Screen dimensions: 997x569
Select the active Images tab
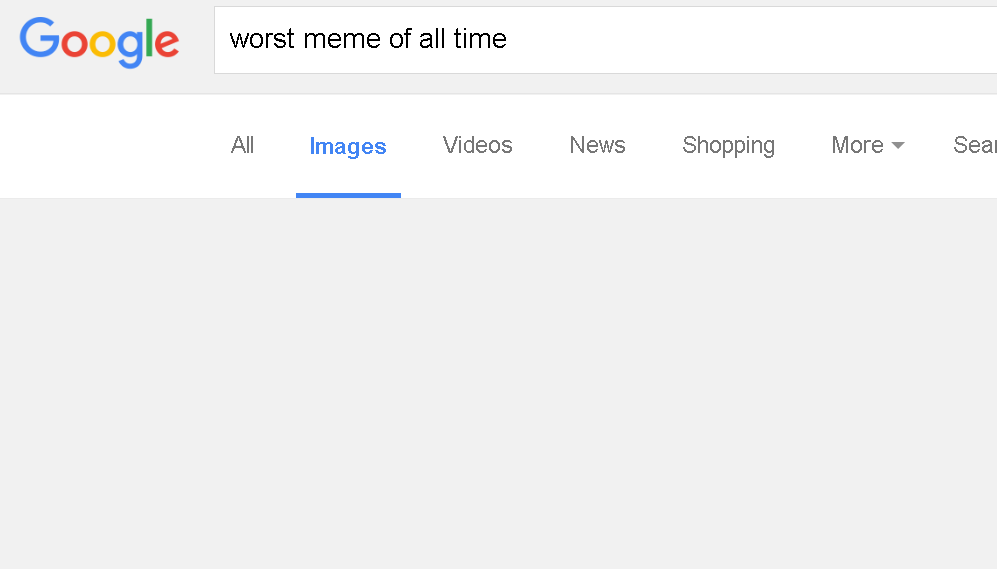348,146
